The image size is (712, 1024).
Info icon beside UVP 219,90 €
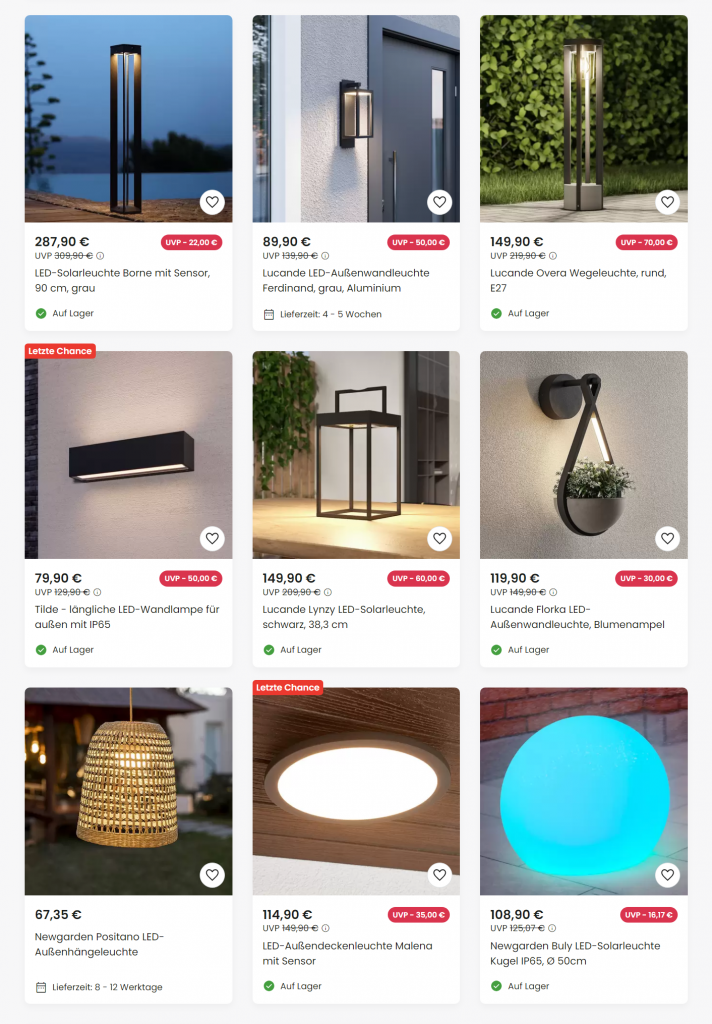pos(553,256)
